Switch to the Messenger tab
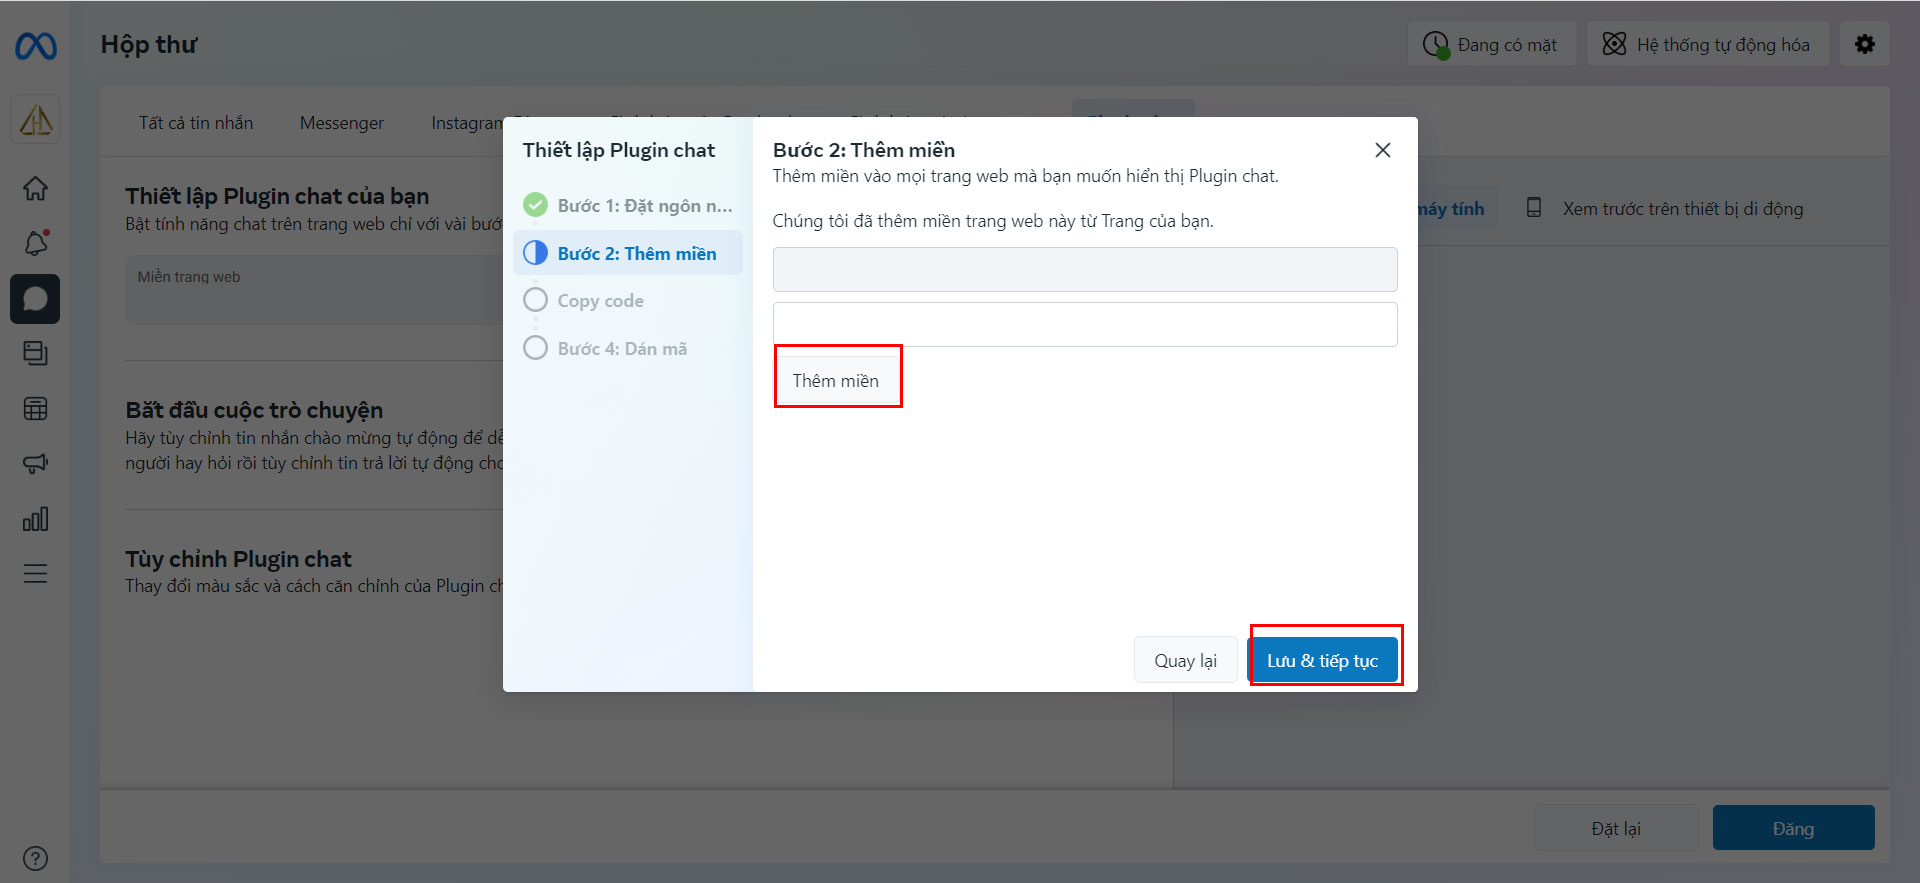1920x883 pixels. (341, 123)
